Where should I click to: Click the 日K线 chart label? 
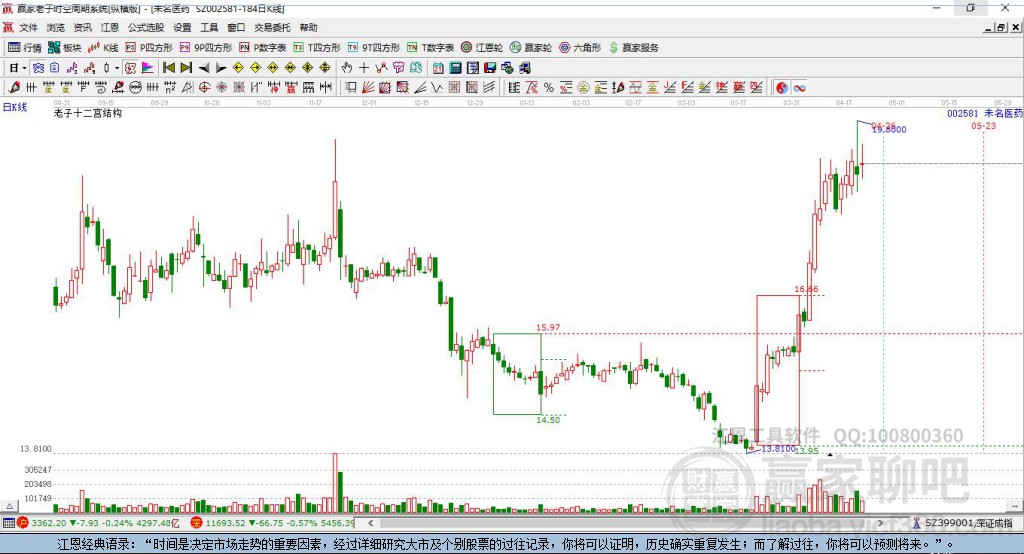pyautogui.click(x=15, y=107)
